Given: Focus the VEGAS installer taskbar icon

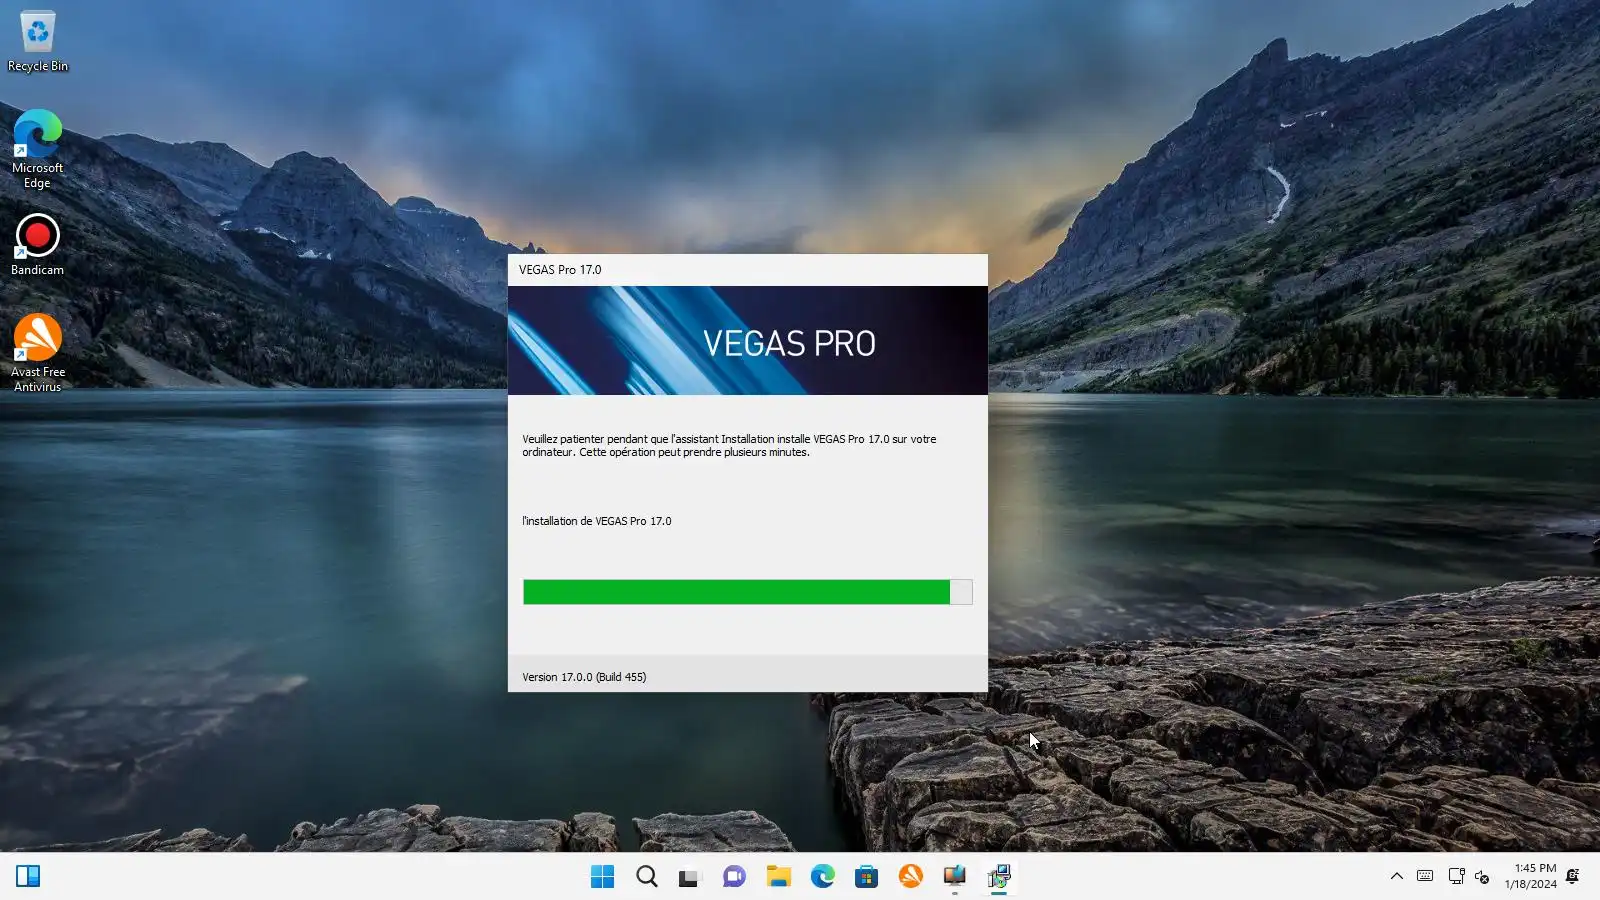Looking at the screenshot, I should click(999, 877).
